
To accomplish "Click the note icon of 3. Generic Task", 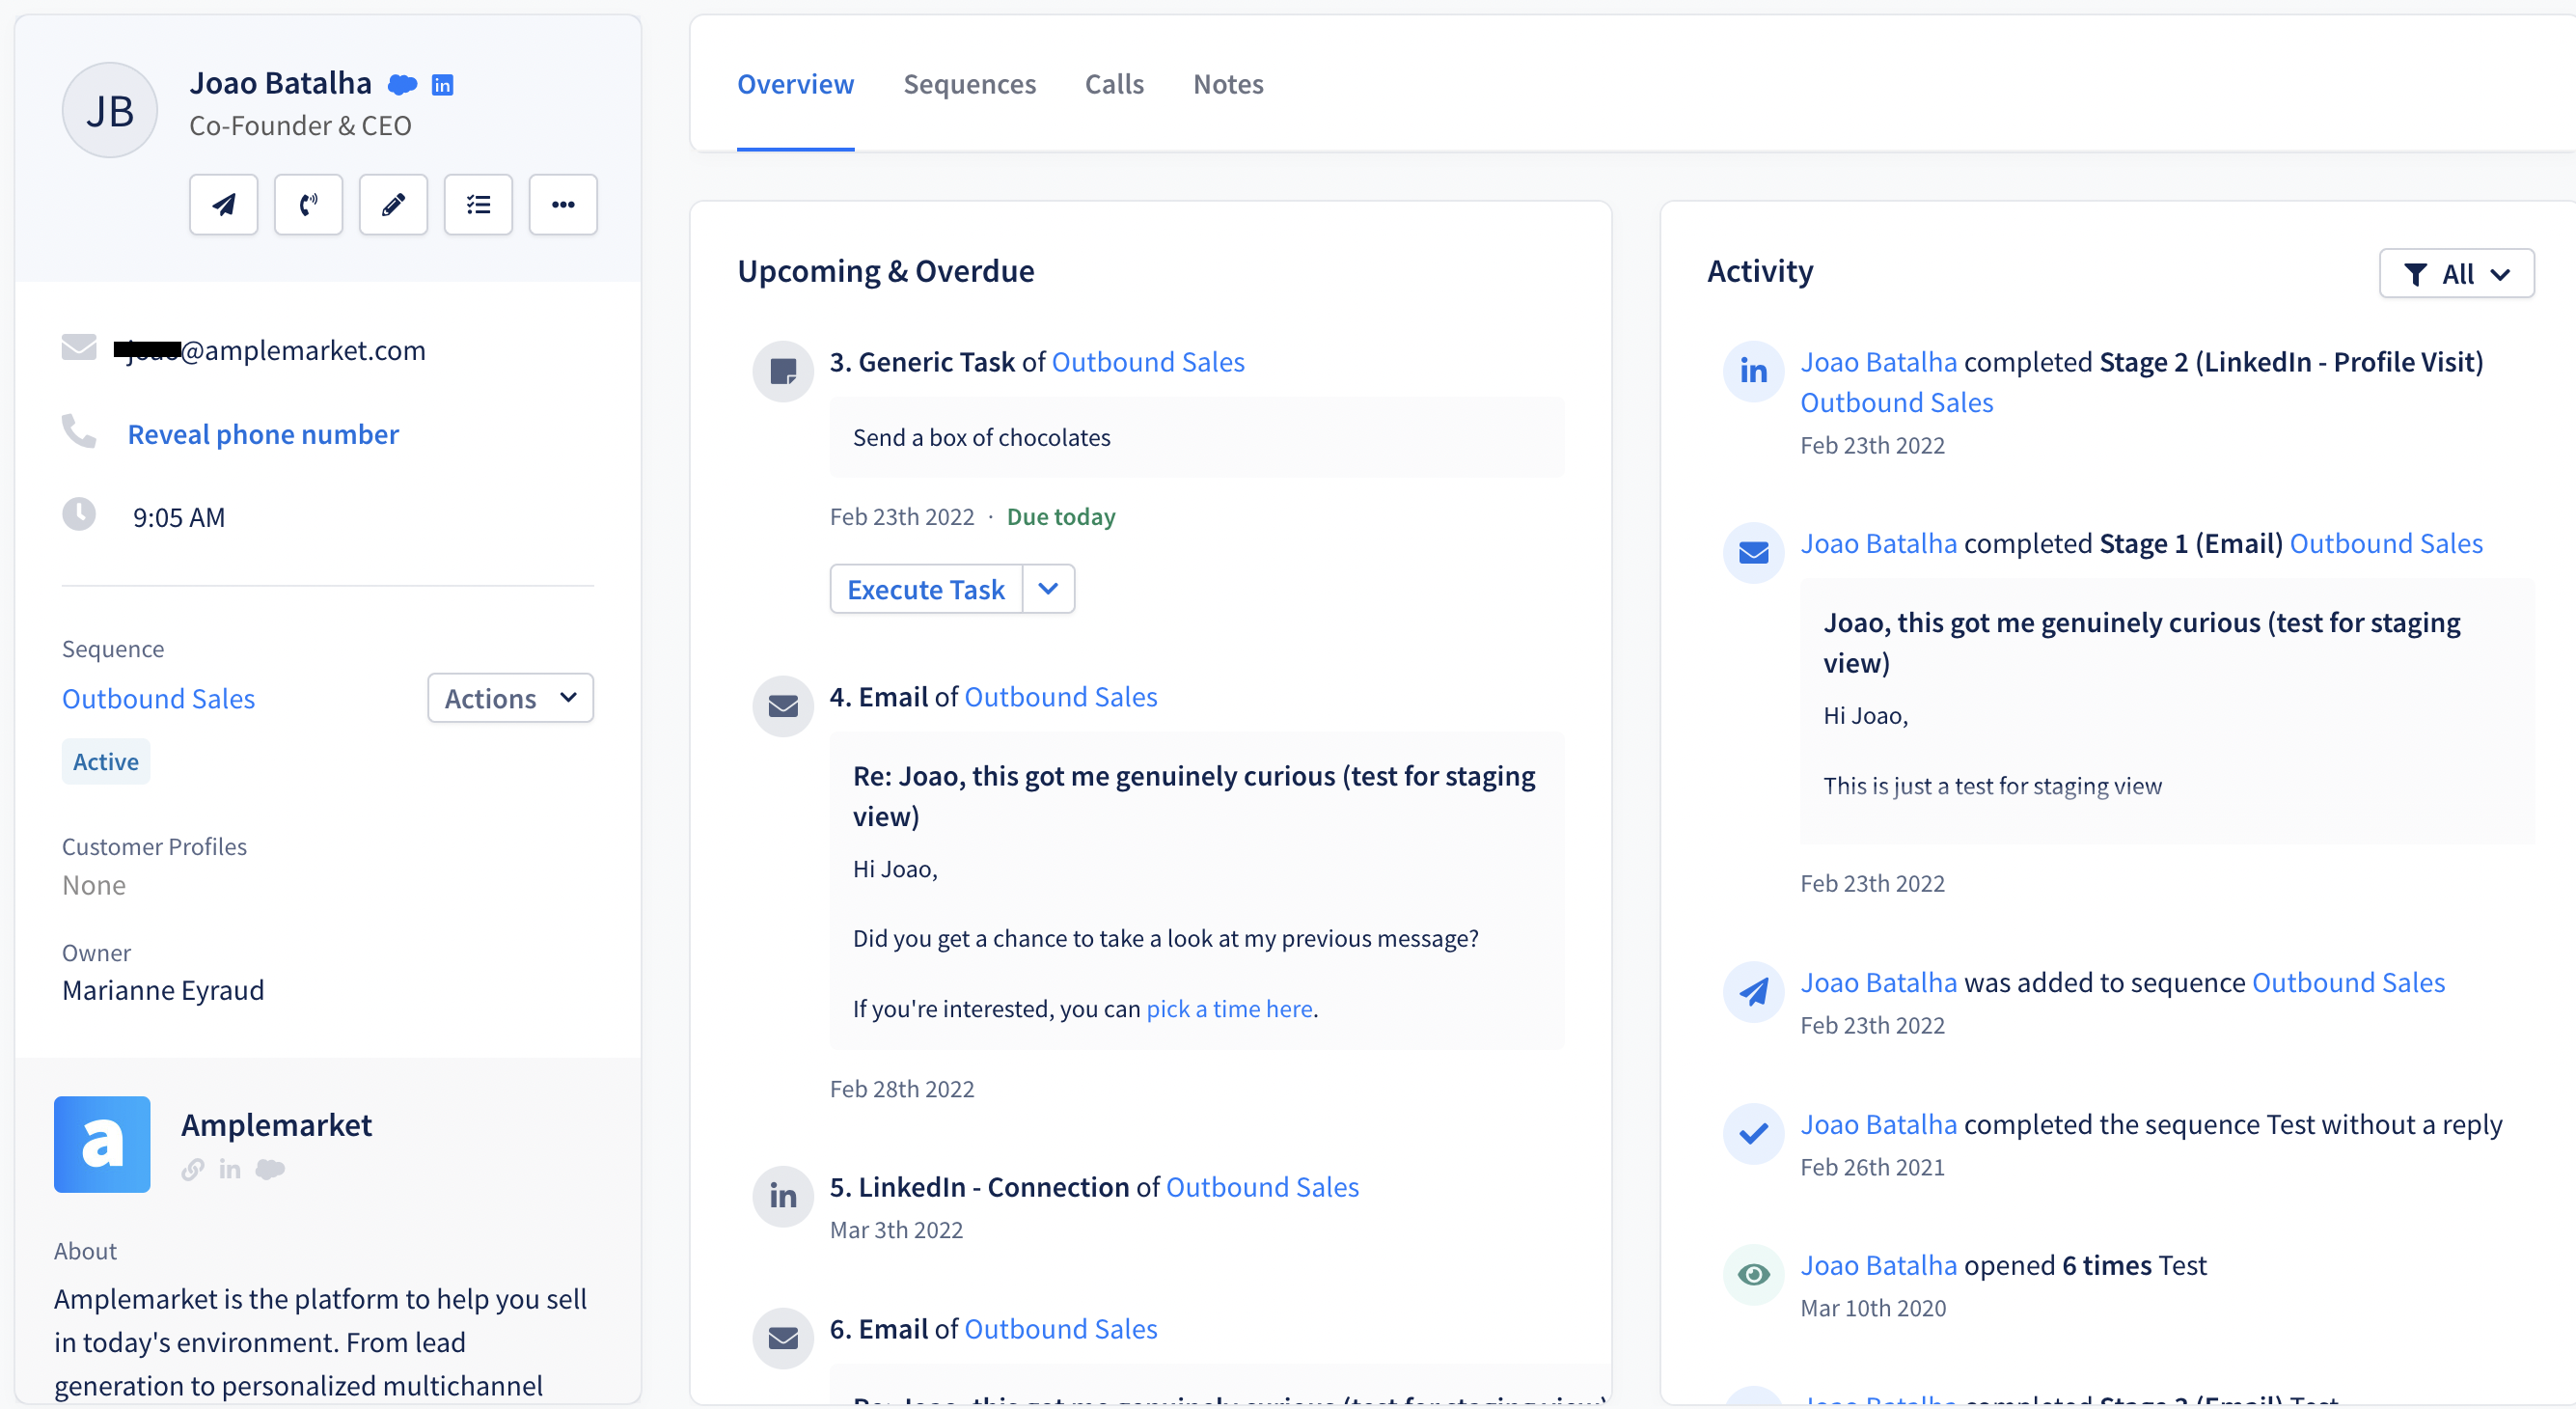I will 783,371.
